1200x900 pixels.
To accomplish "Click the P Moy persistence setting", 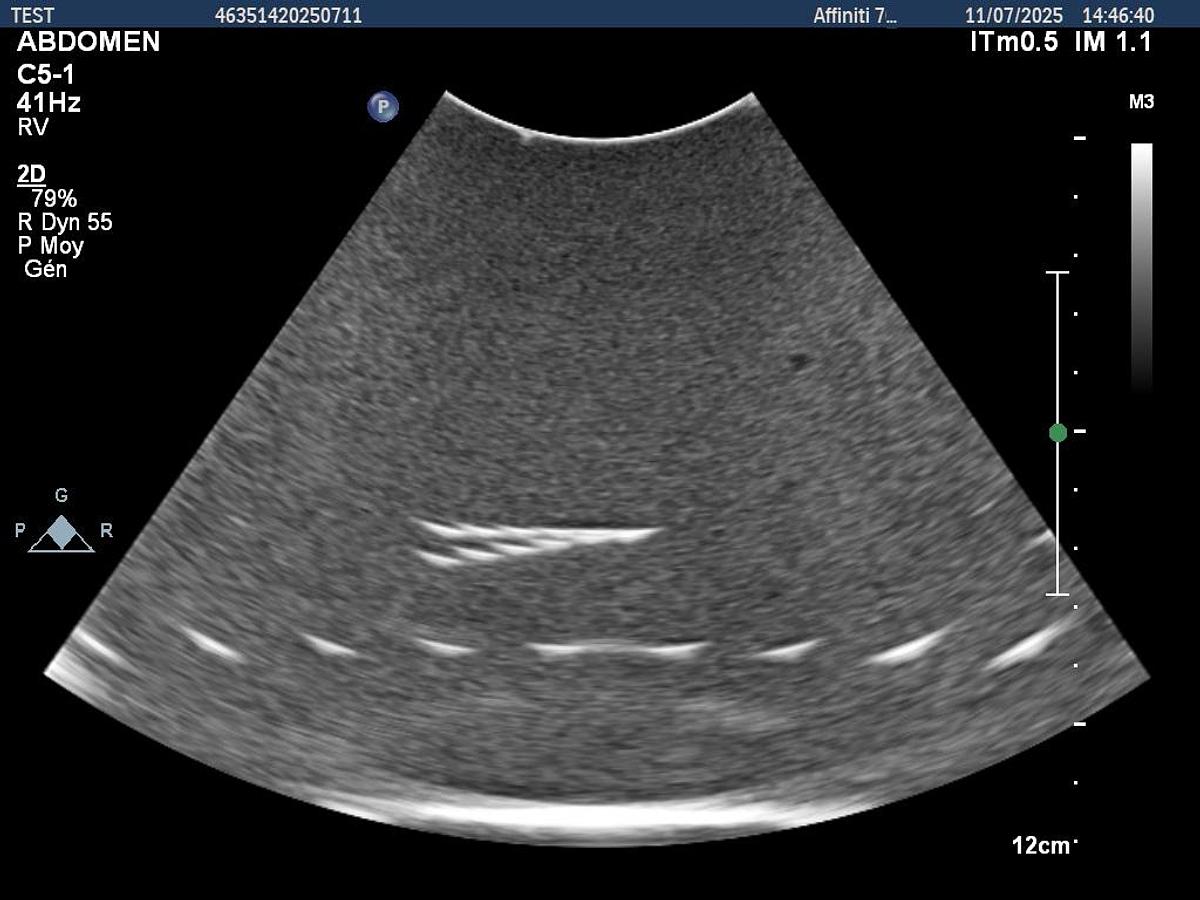I will pos(51,246).
